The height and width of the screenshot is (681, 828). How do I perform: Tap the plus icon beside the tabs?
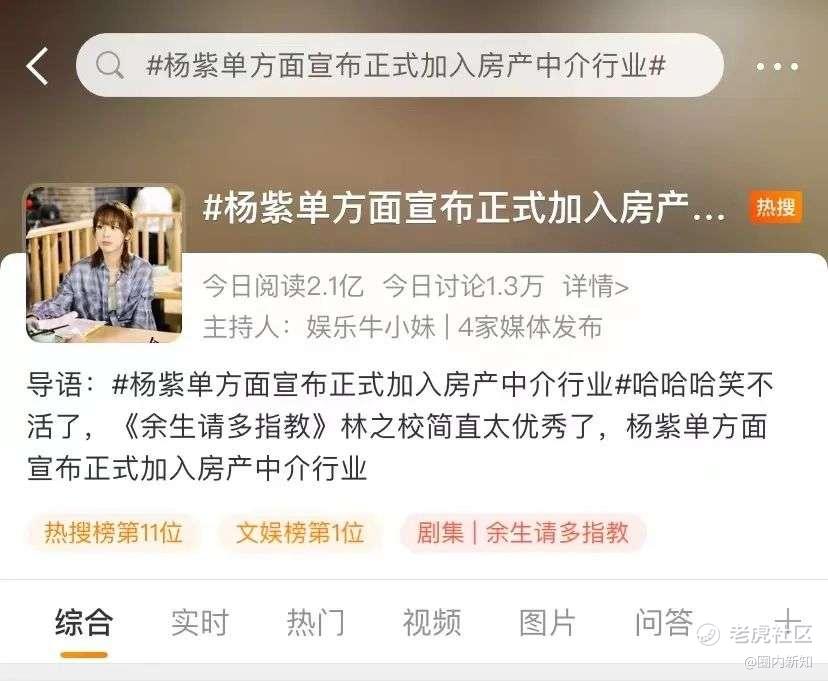(787, 622)
